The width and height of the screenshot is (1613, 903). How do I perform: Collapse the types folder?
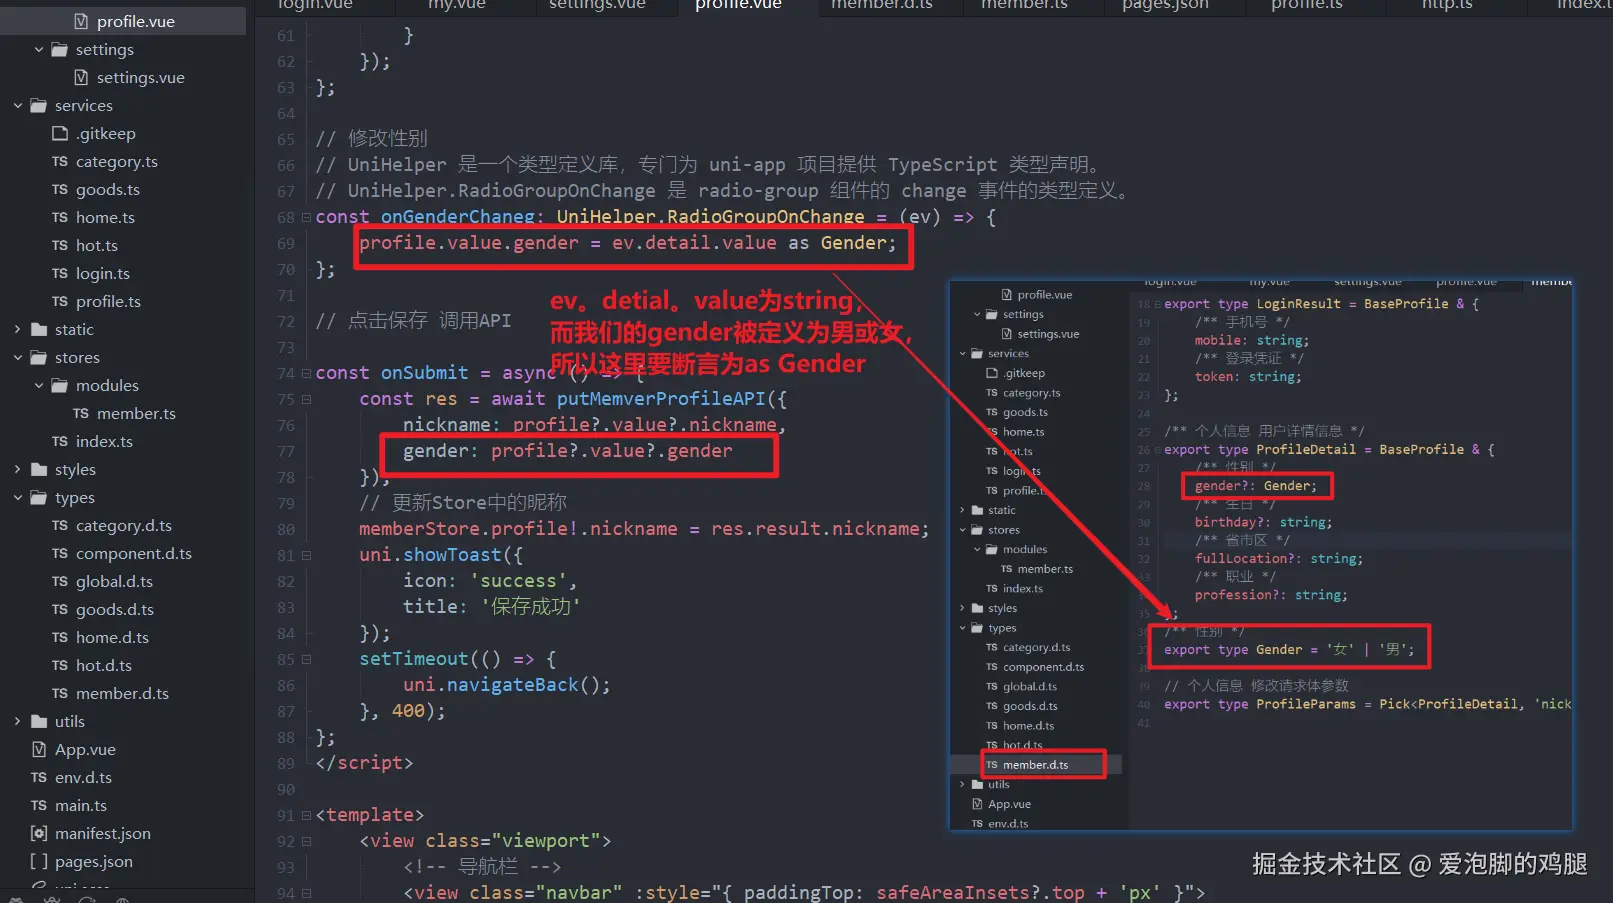click(18, 497)
